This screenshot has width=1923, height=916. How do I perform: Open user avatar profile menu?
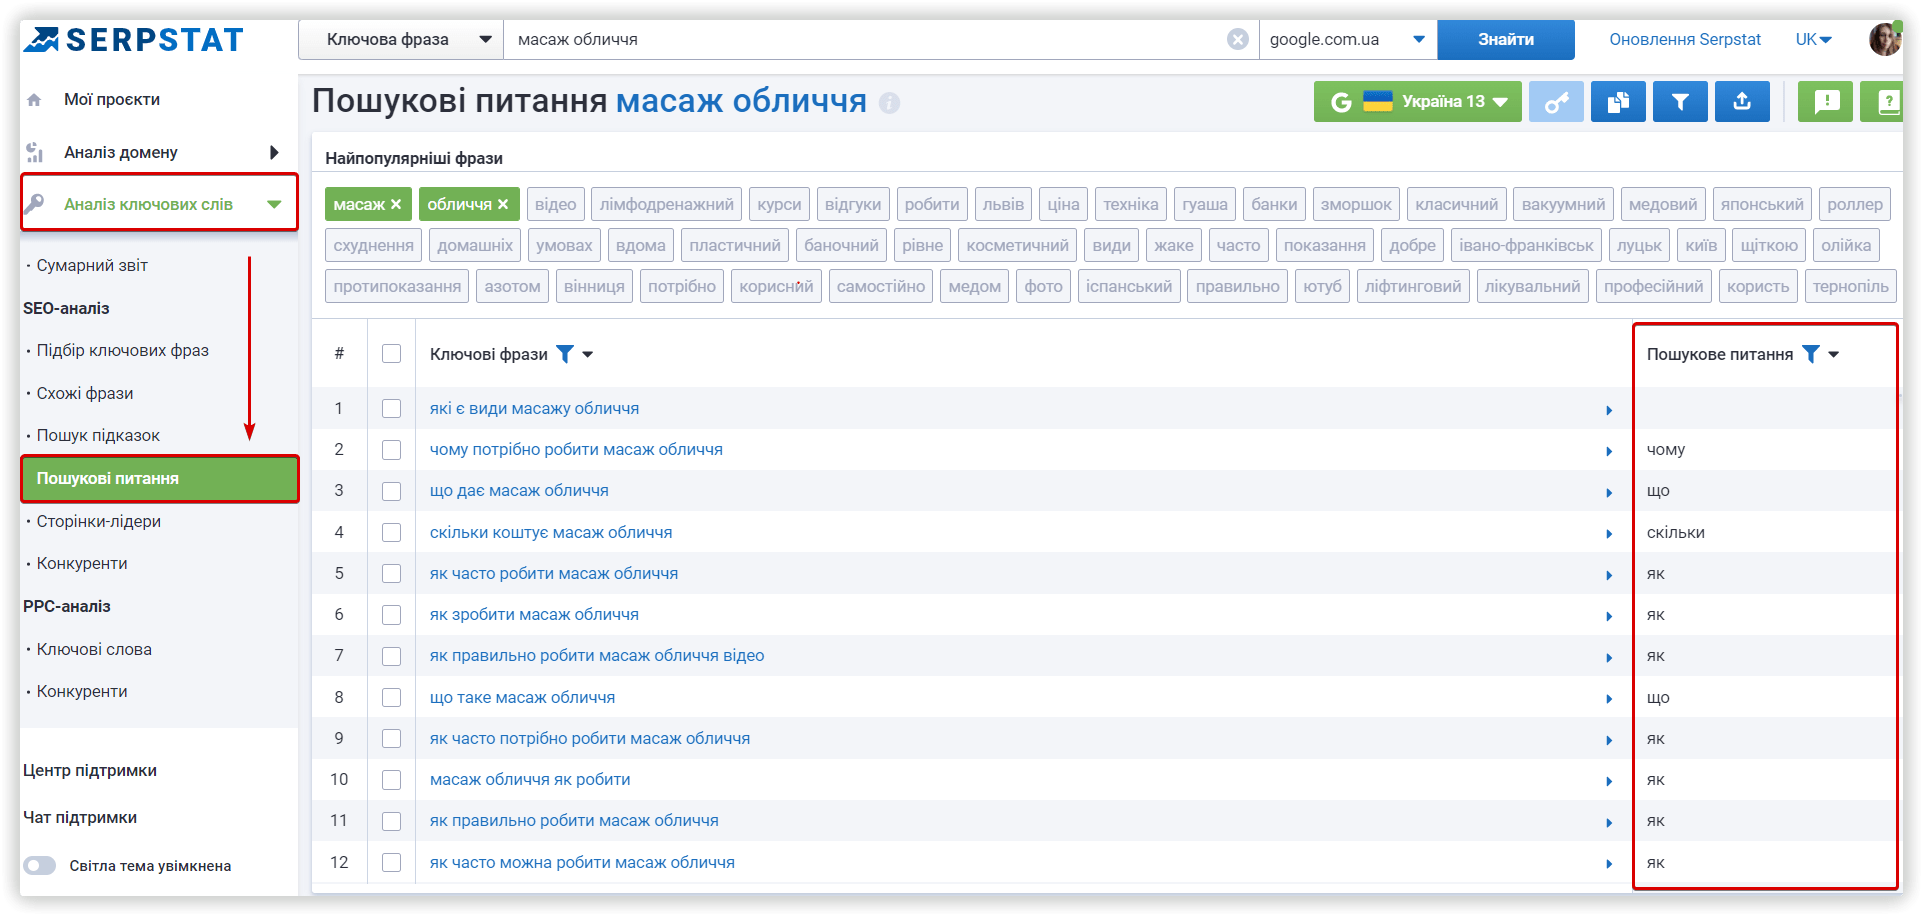(1885, 39)
